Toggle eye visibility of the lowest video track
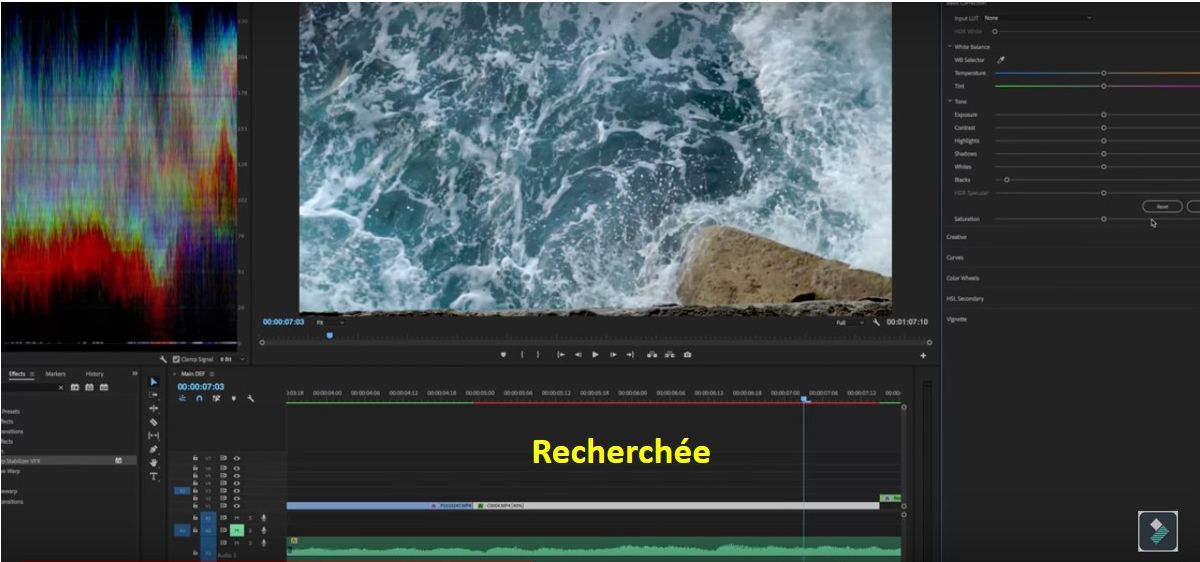The image size is (1200, 562). click(237, 506)
